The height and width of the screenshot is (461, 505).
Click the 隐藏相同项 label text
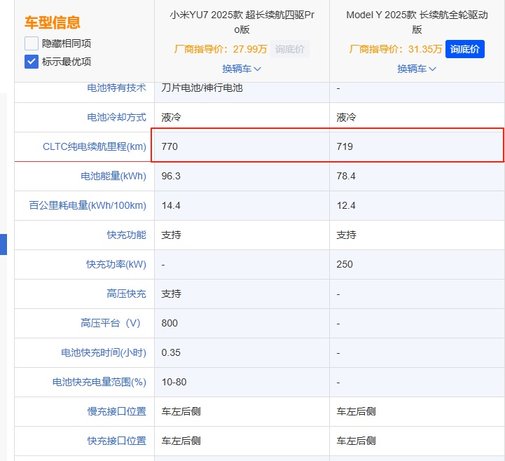[x=66, y=43]
